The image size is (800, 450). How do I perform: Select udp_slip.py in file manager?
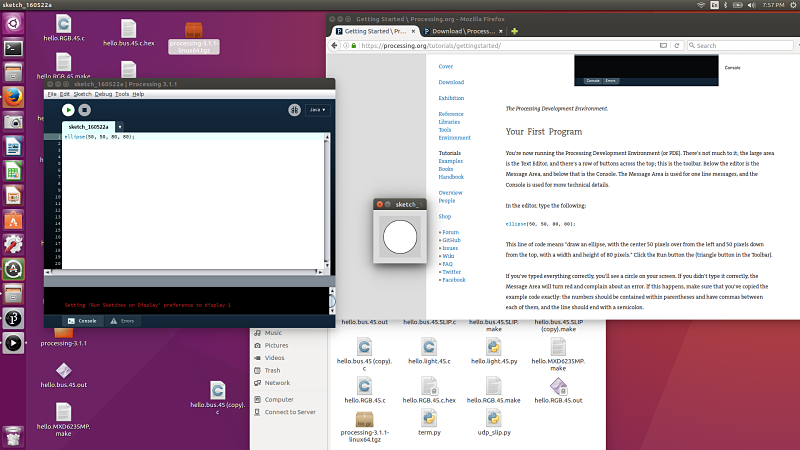493,422
